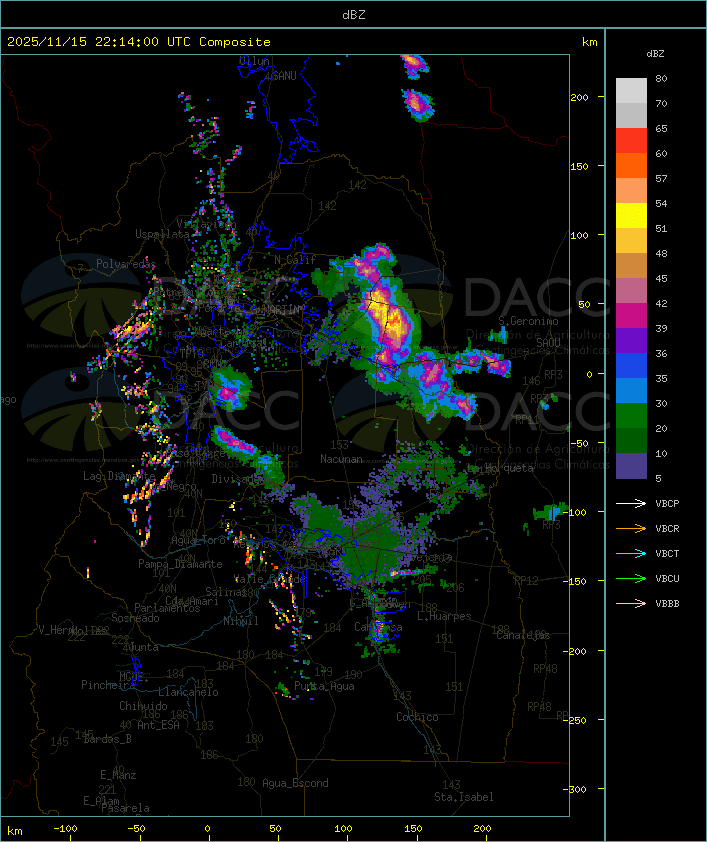Click the pink VBBB arrow icon
The width and height of the screenshot is (707, 842).
click(x=631, y=604)
